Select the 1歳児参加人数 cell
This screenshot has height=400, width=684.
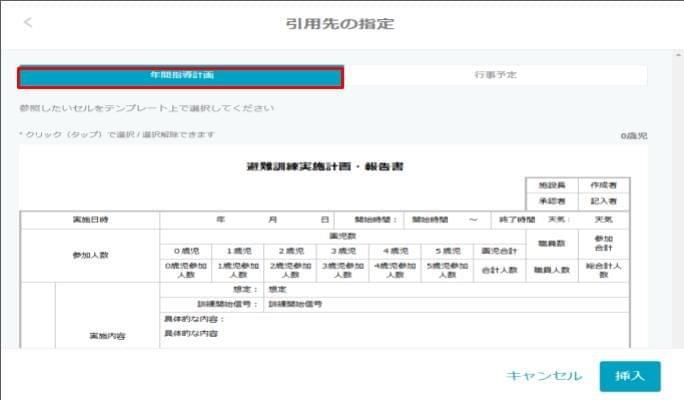[x=238, y=269]
